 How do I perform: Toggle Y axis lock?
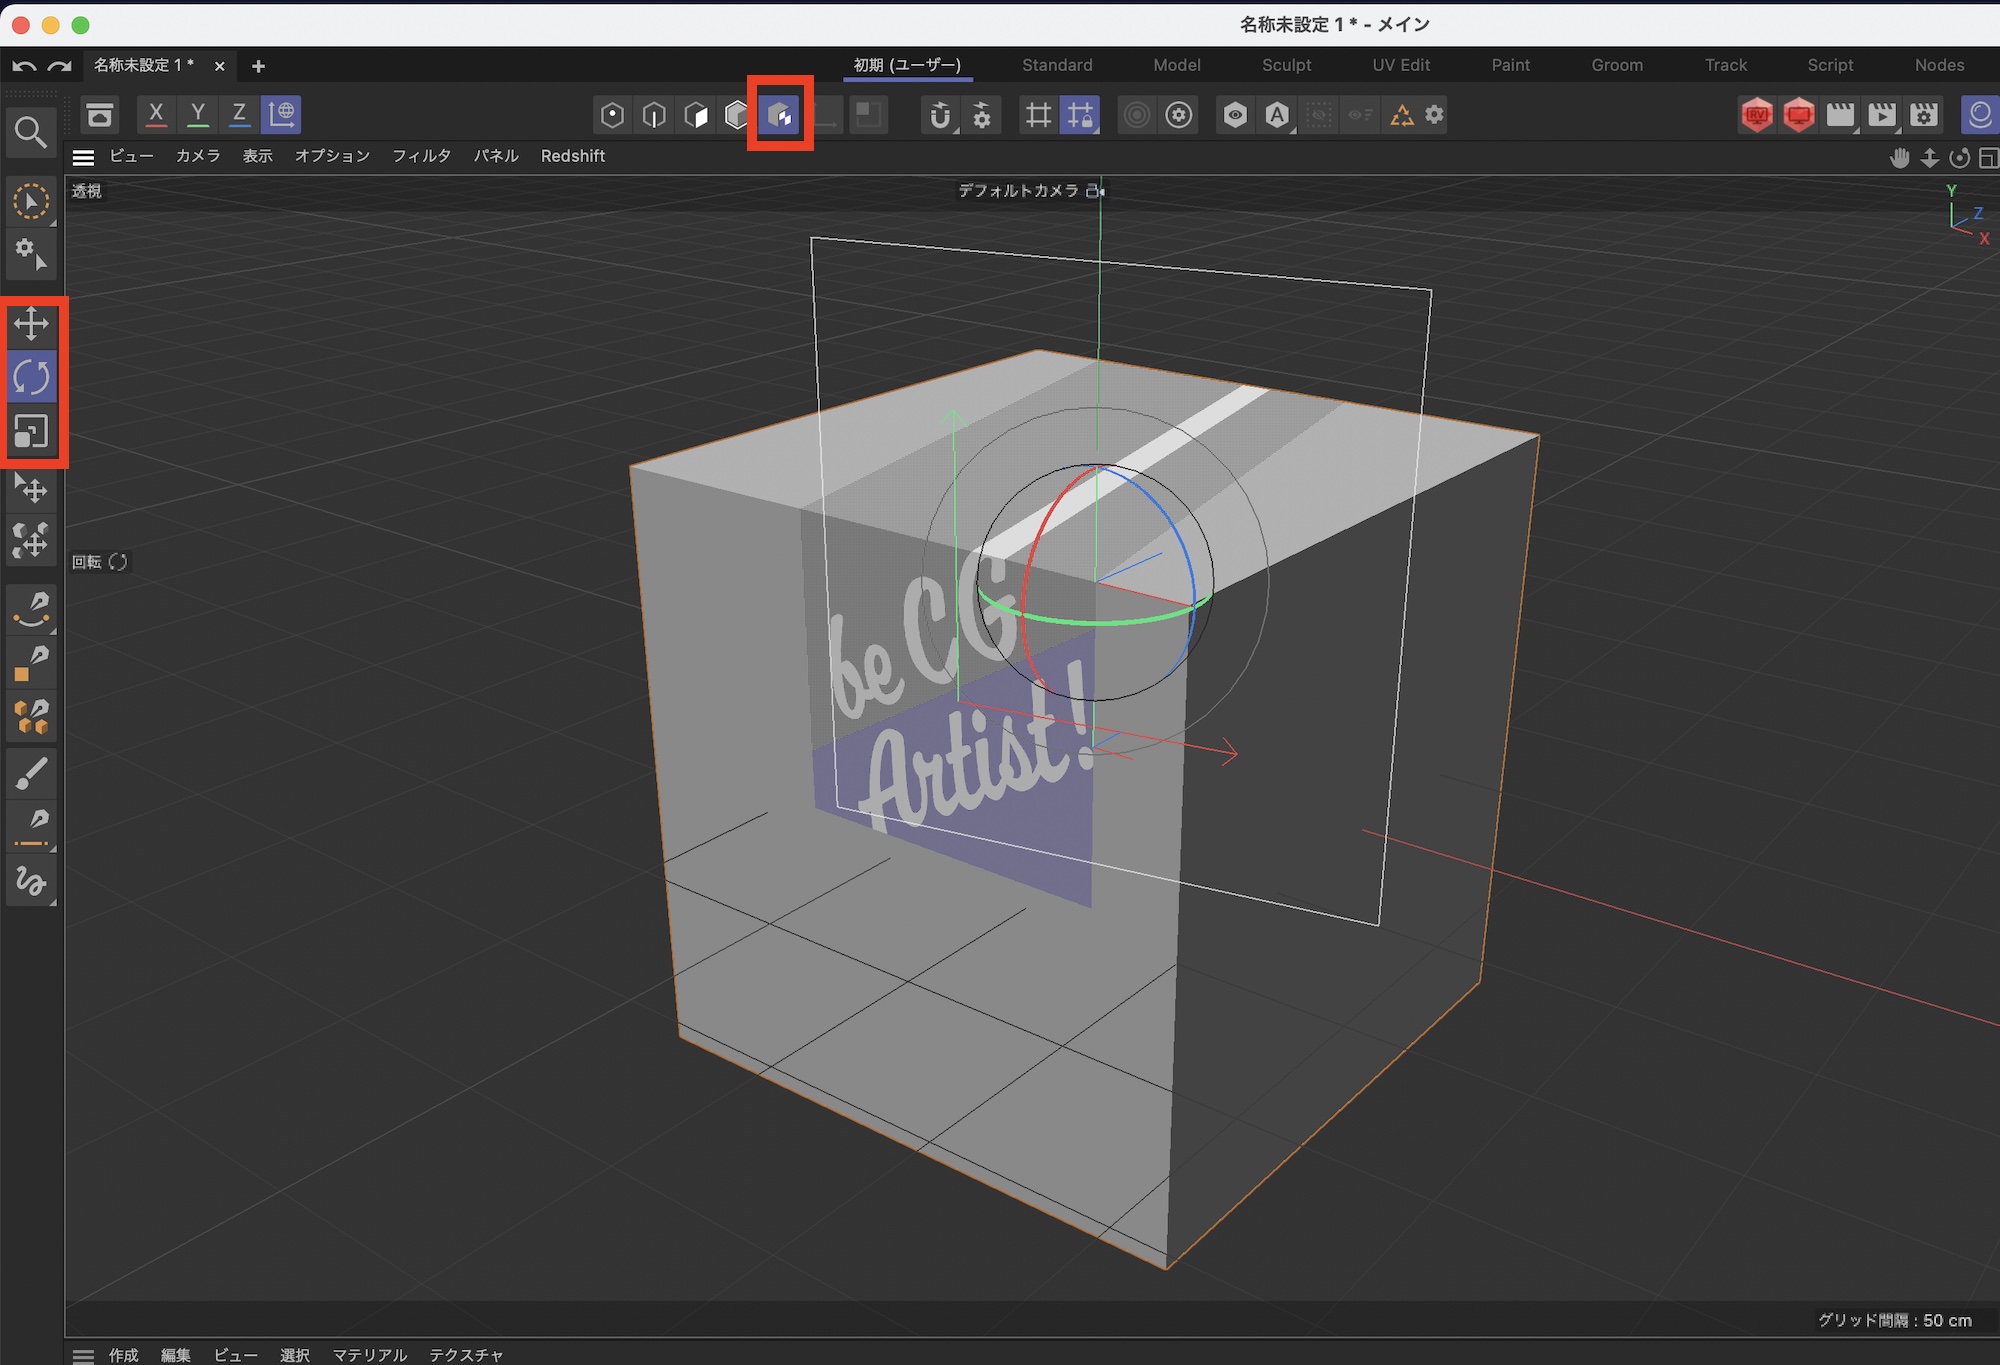pyautogui.click(x=198, y=114)
